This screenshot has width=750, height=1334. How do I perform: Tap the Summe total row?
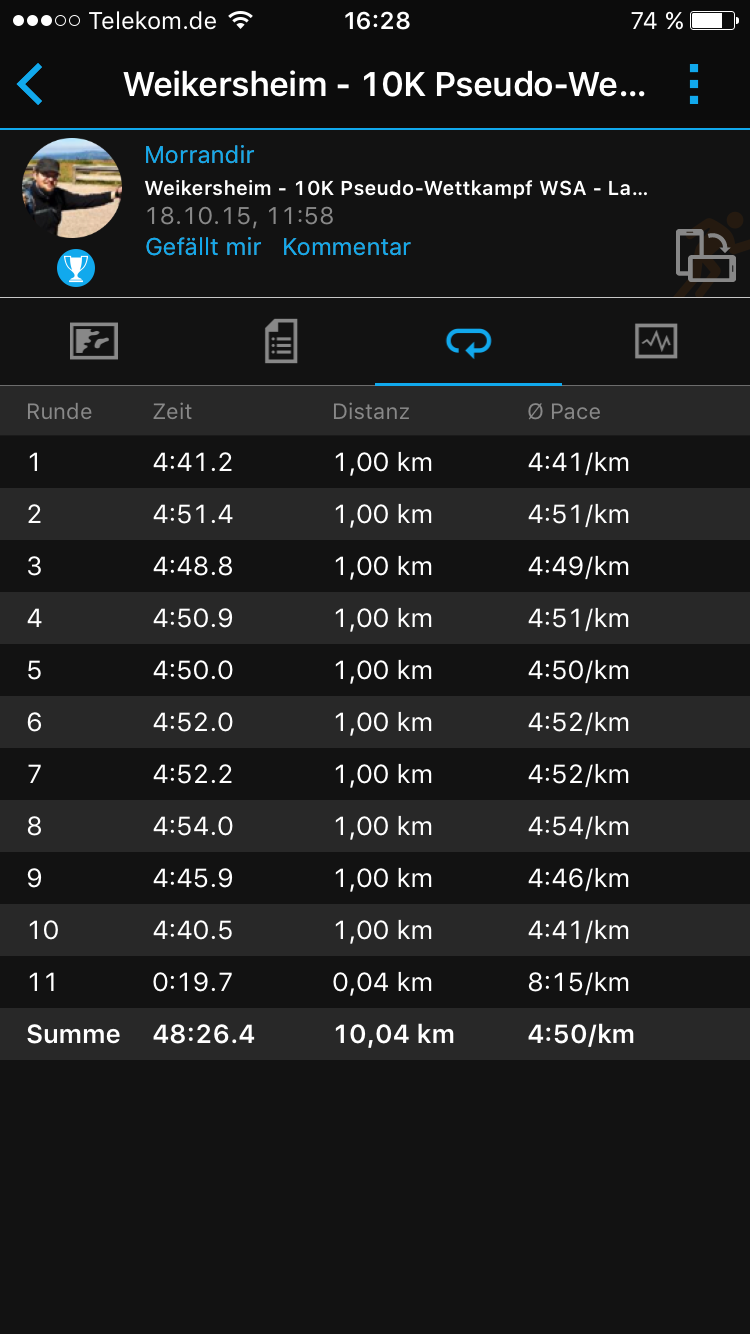(x=375, y=1034)
